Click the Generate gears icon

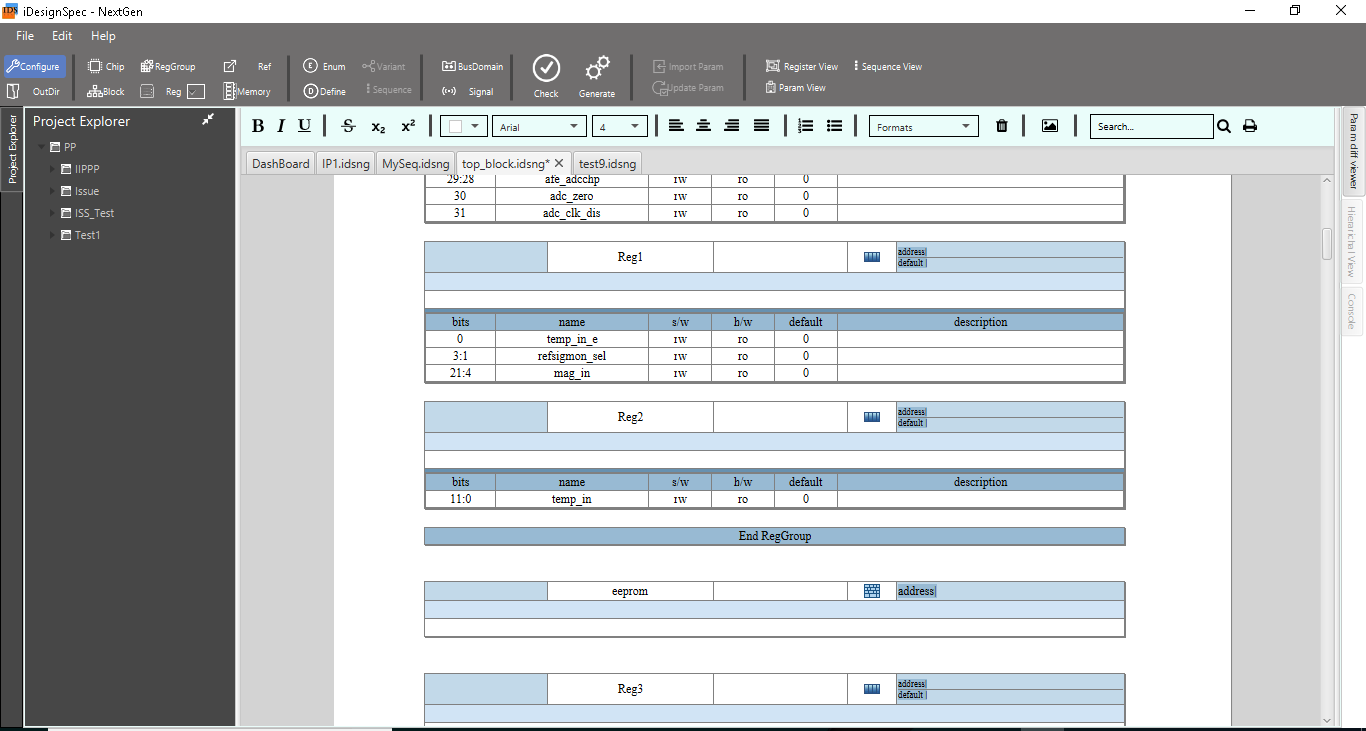coord(597,69)
